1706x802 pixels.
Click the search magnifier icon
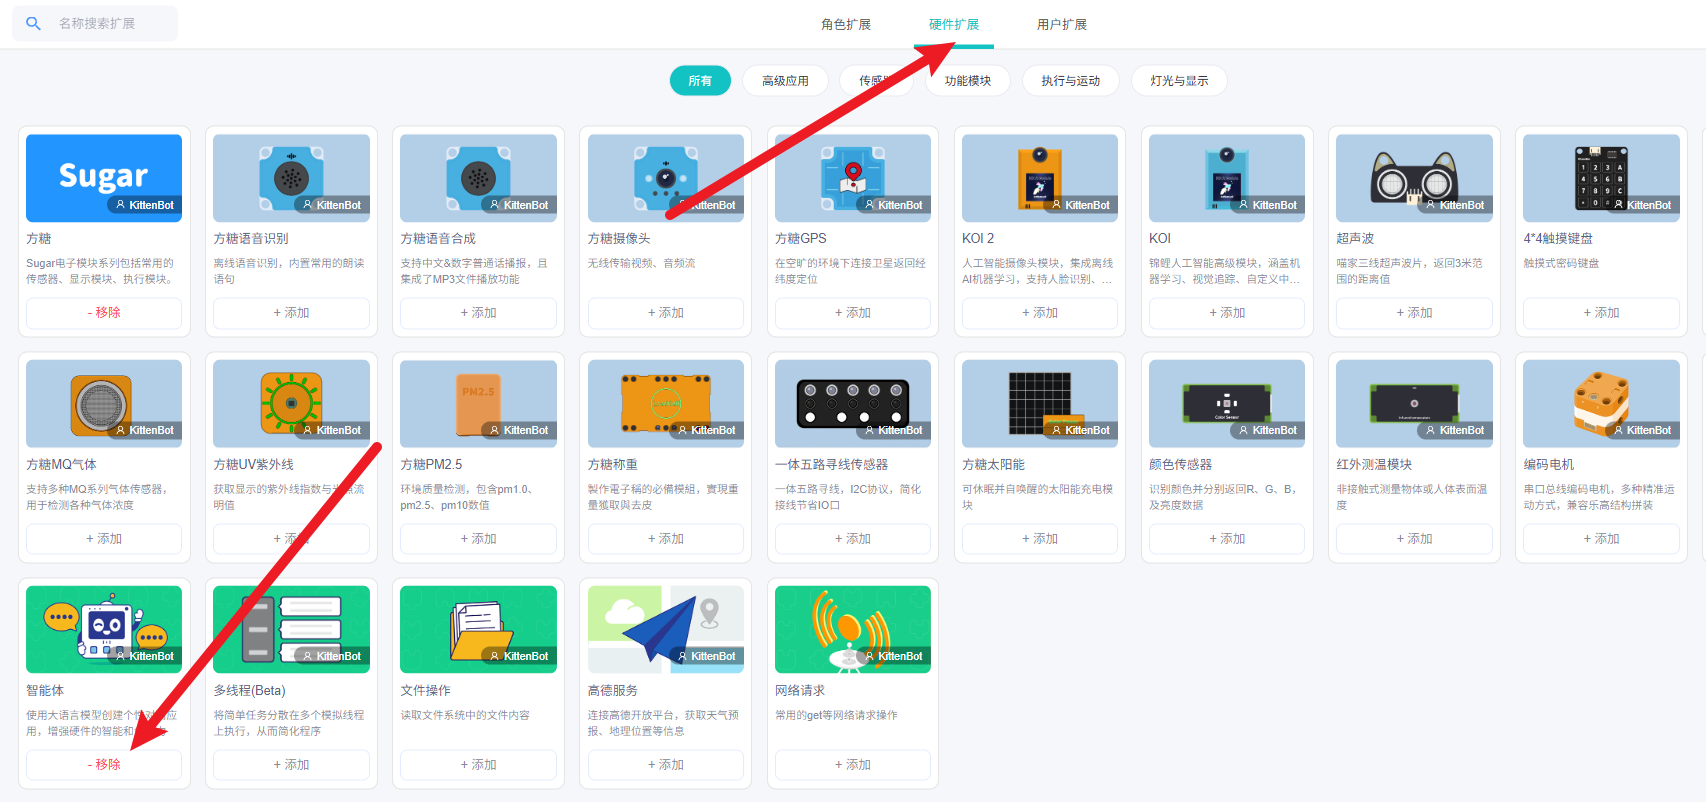[x=33, y=23]
